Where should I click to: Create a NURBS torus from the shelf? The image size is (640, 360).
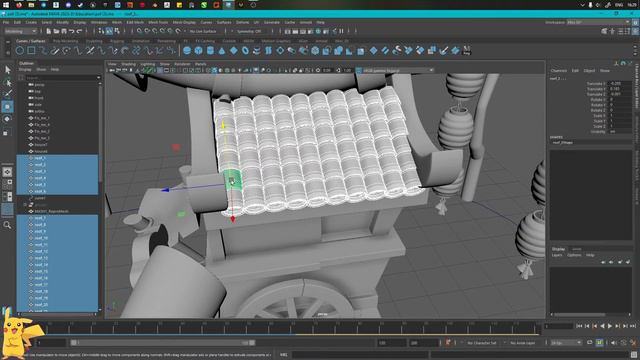(245, 51)
